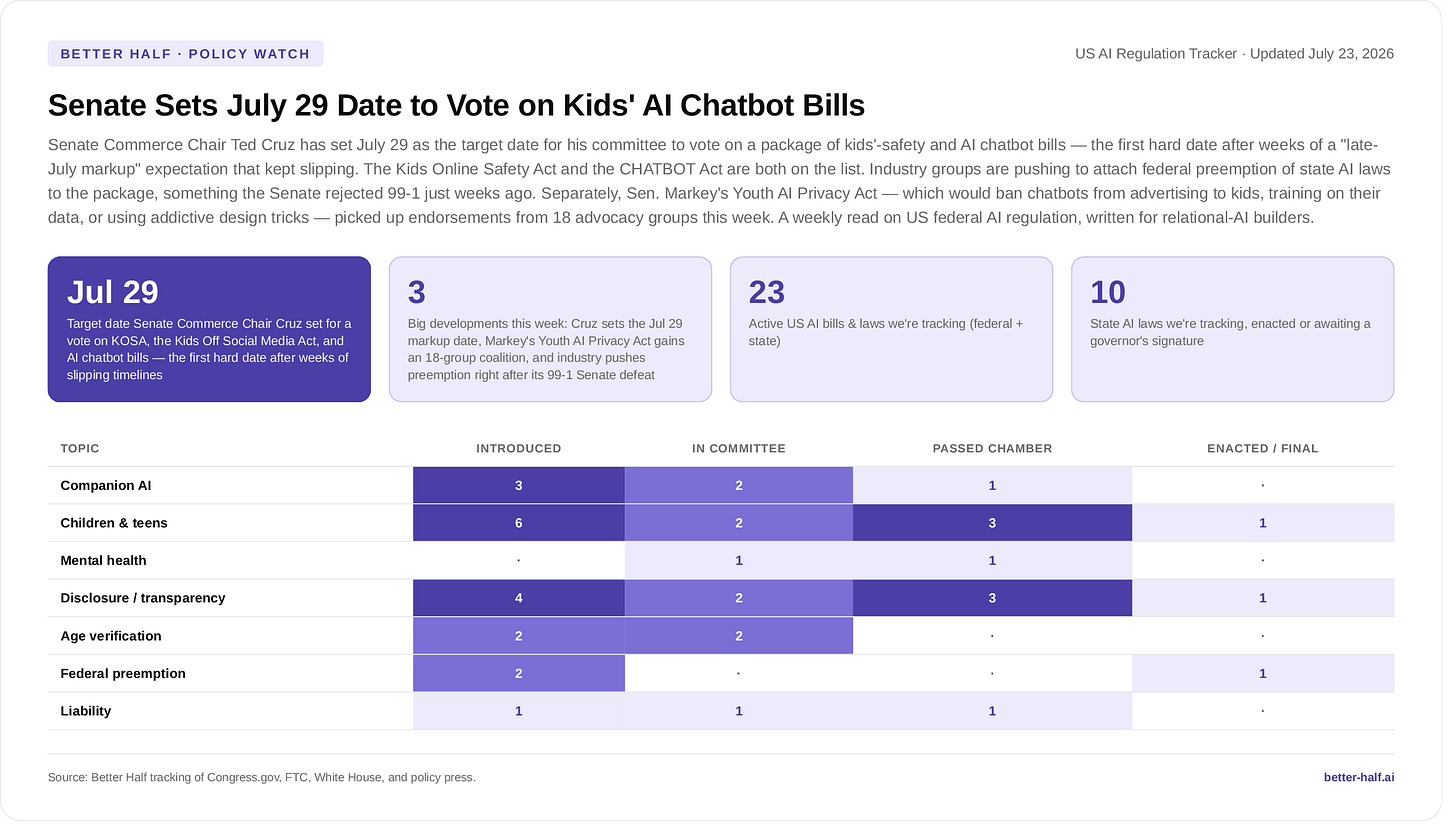Viewport: 1456px width, 835px height.
Task: Click the Age verification In Committee cell
Action: click(739, 636)
